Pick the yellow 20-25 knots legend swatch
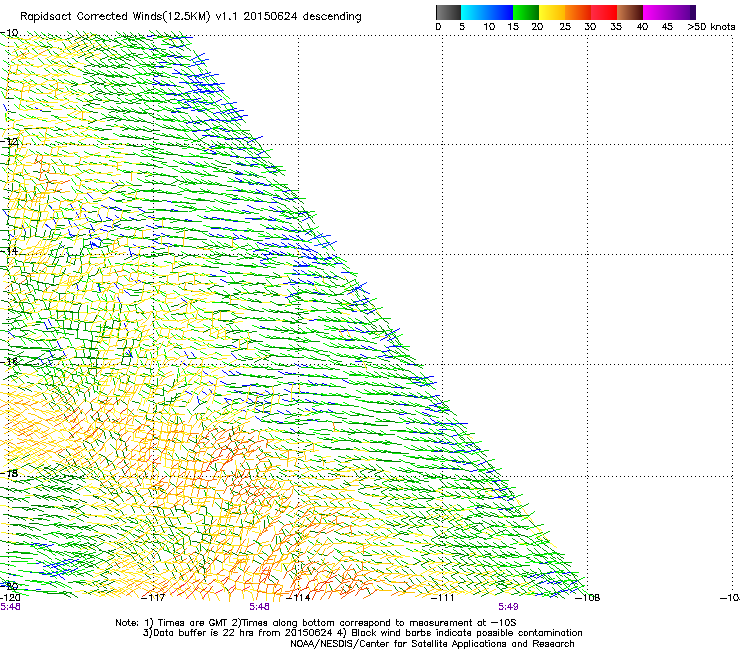This screenshot has height=650, width=740. [552, 12]
